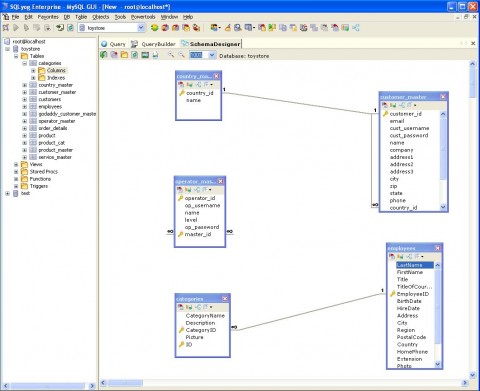Open the zoom percentage dropdown arrow
The image size is (480, 391).
(212, 55)
